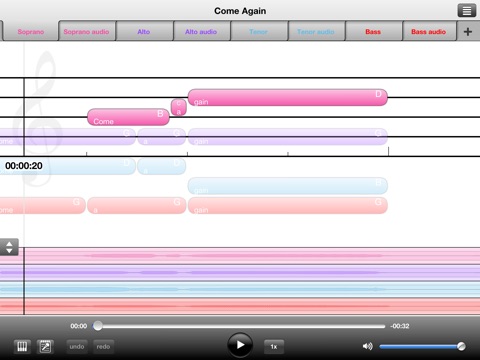Switch to the Alto audio tab
This screenshot has width=480, height=360.
(x=201, y=31)
